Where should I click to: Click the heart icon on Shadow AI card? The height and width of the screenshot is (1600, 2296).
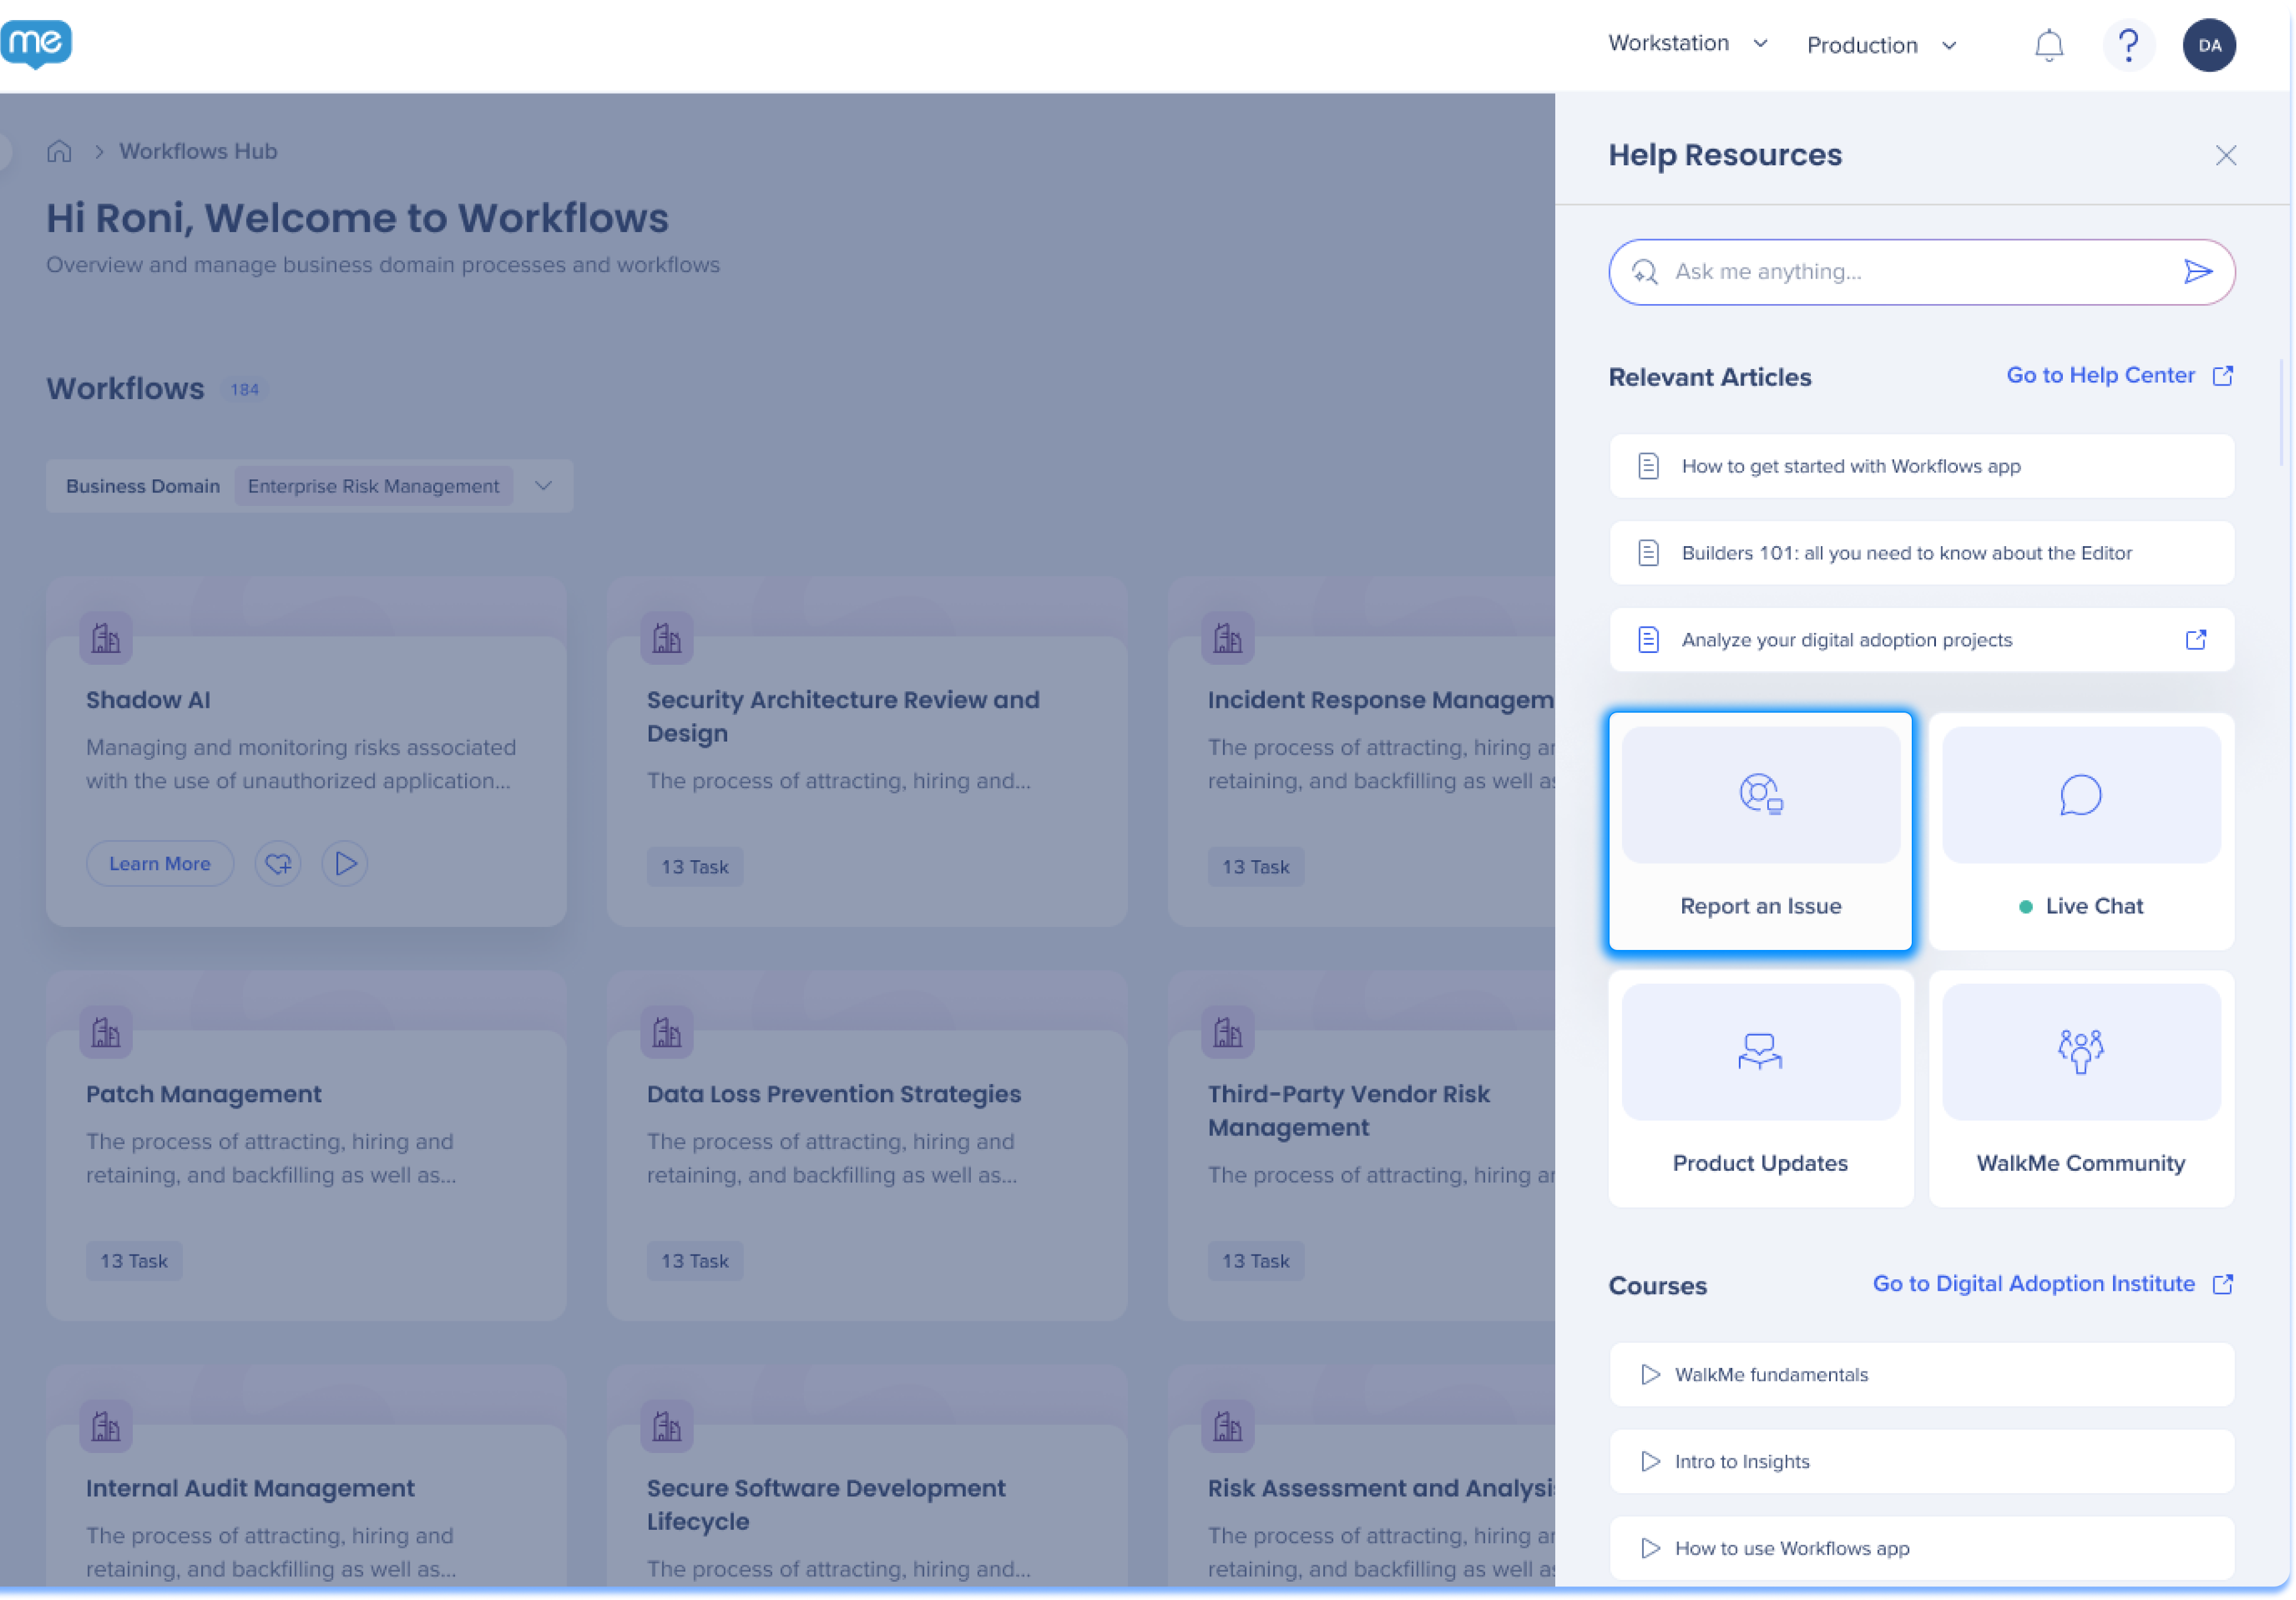[278, 863]
